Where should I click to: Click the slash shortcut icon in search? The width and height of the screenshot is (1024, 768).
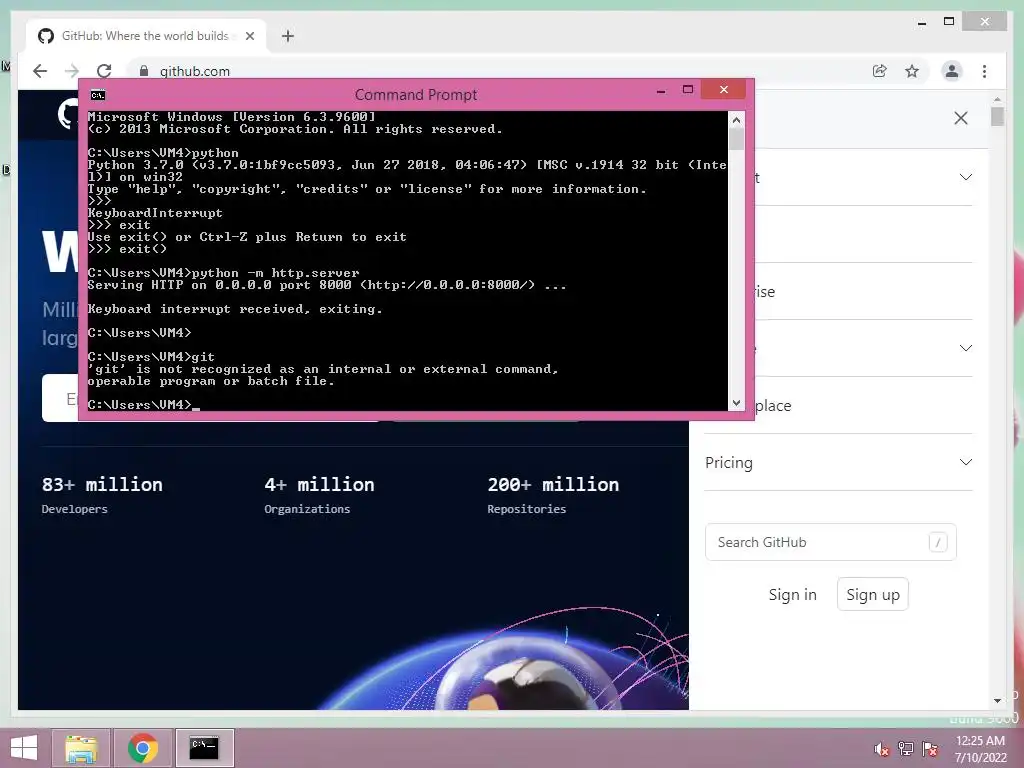[938, 542]
